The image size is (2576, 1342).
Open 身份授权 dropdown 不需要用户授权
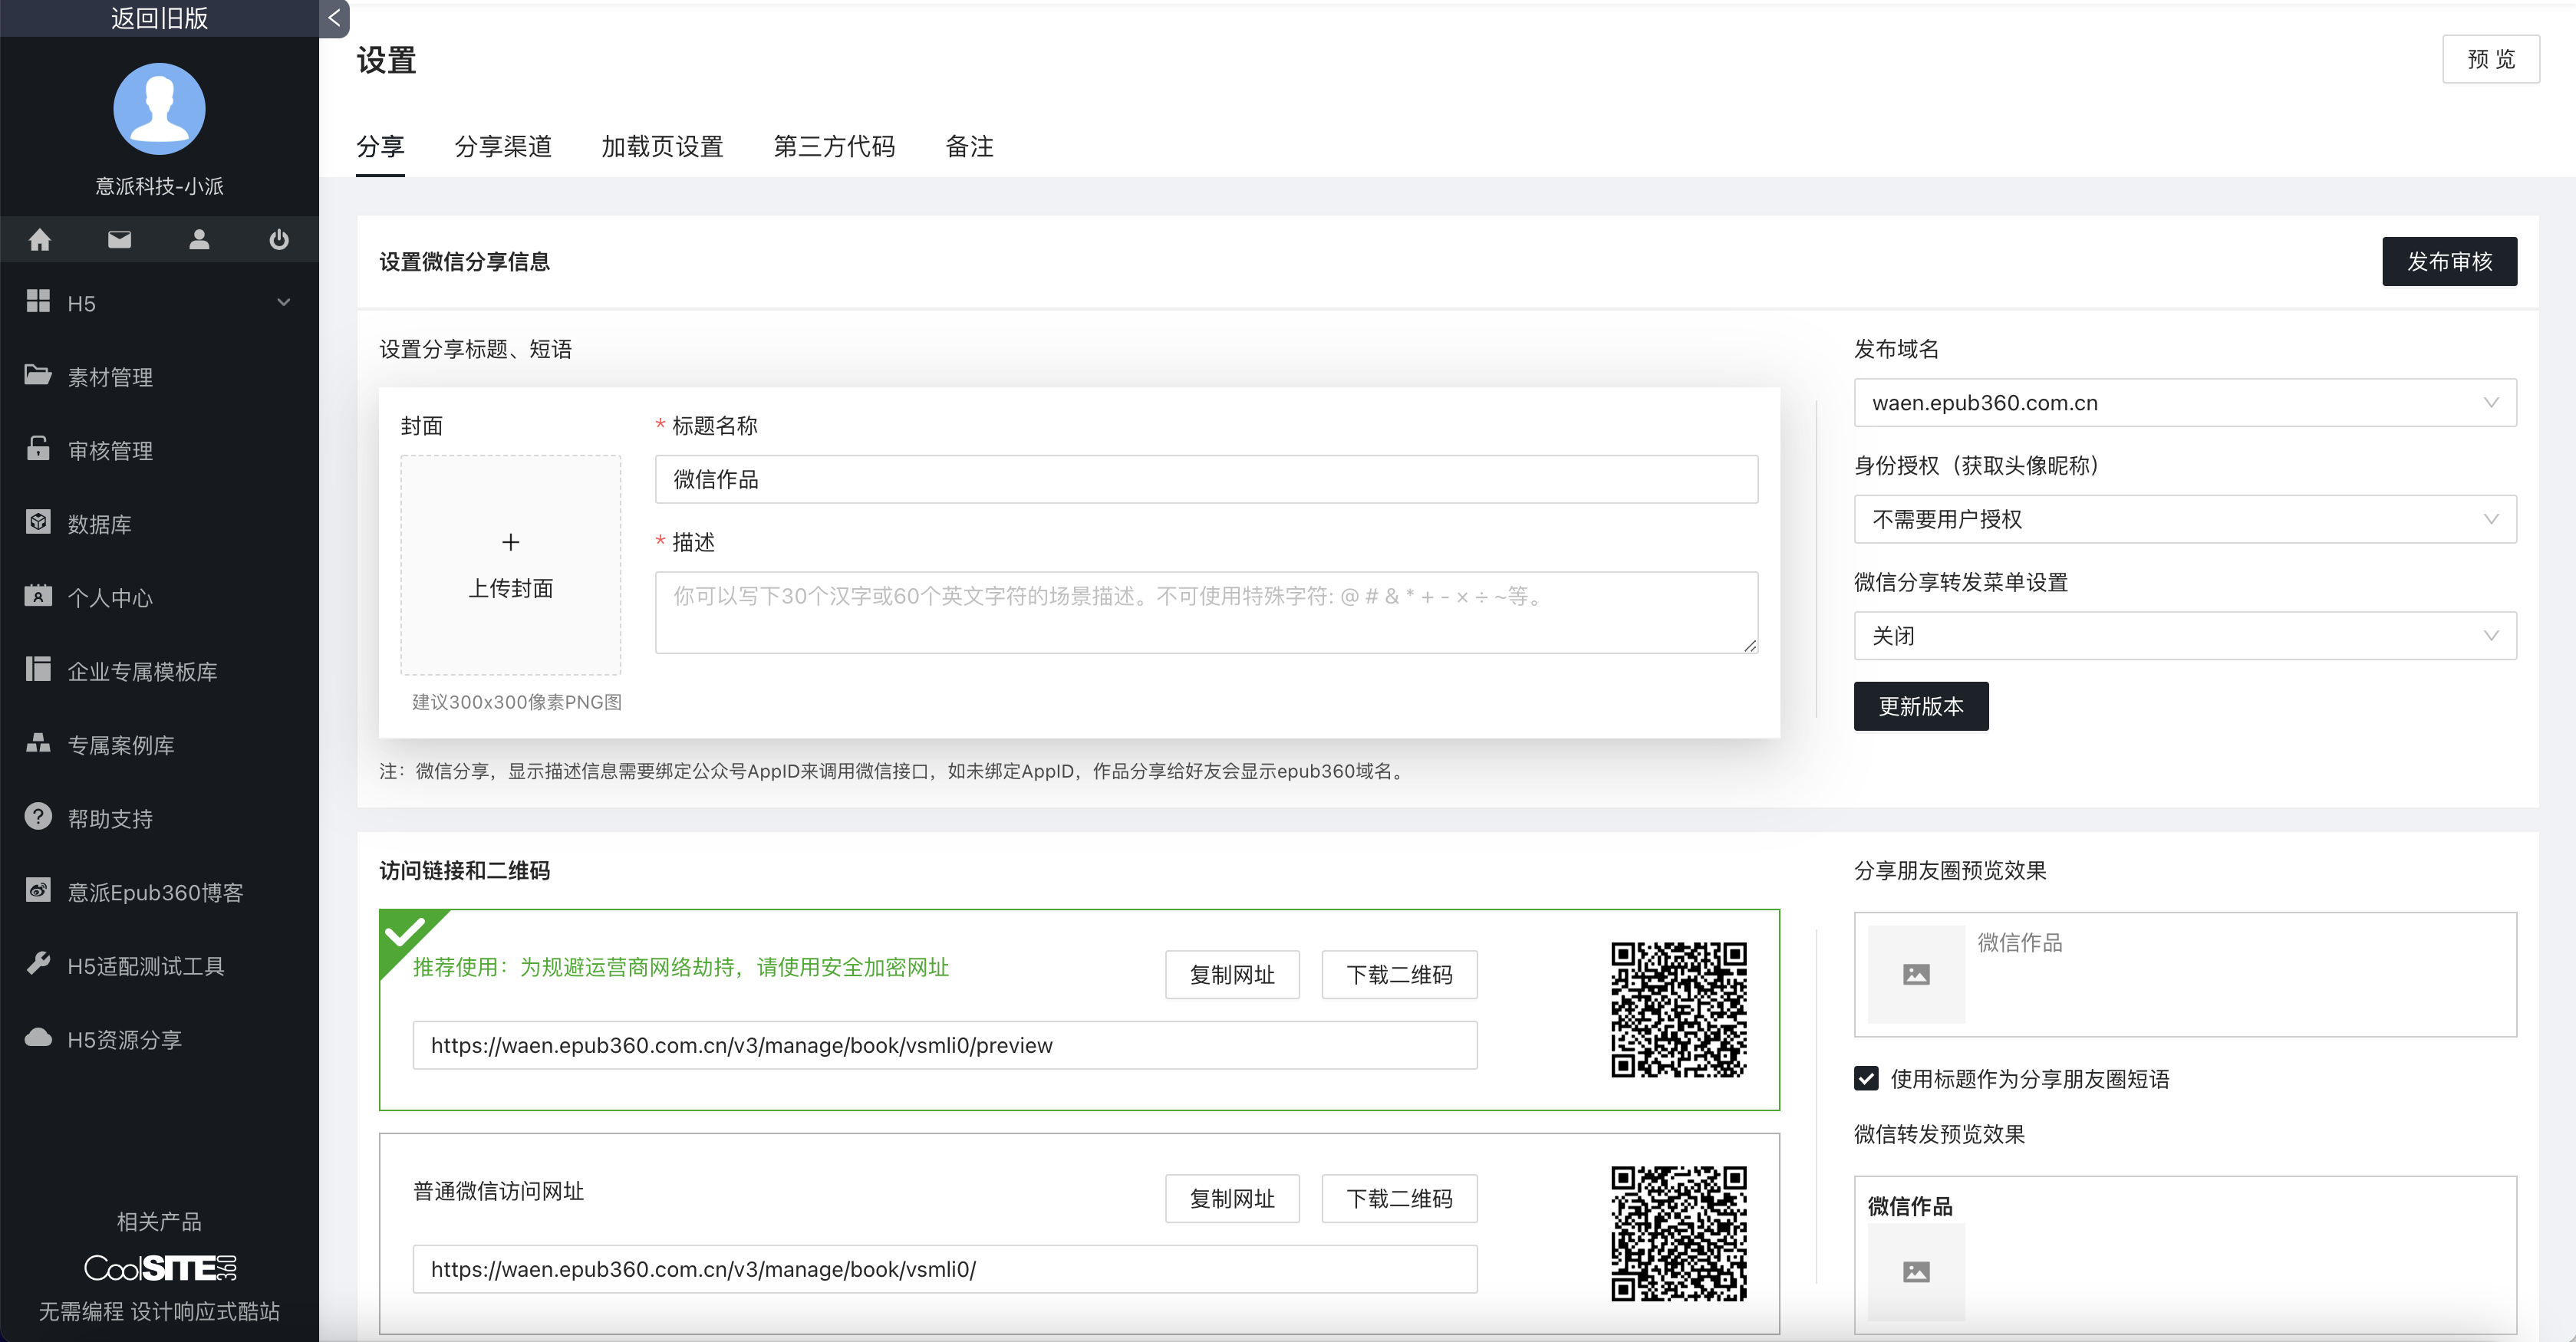(x=2184, y=519)
